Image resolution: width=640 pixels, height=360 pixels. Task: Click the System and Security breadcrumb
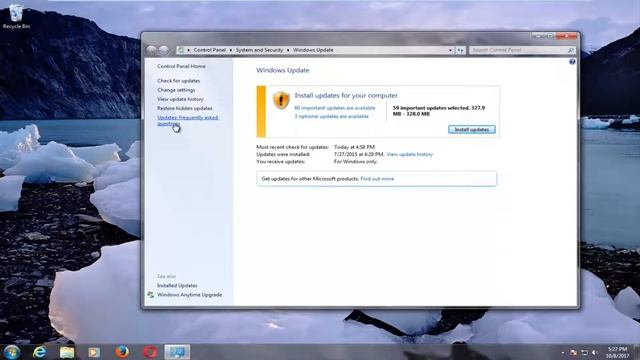tap(259, 50)
